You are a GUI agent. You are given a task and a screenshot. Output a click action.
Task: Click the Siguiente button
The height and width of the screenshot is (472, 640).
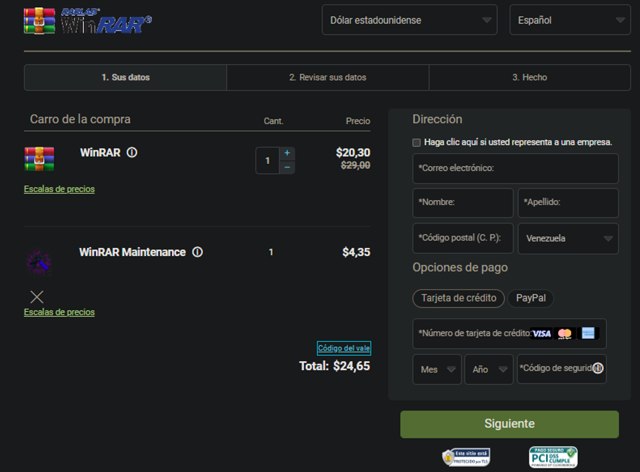coord(509,424)
